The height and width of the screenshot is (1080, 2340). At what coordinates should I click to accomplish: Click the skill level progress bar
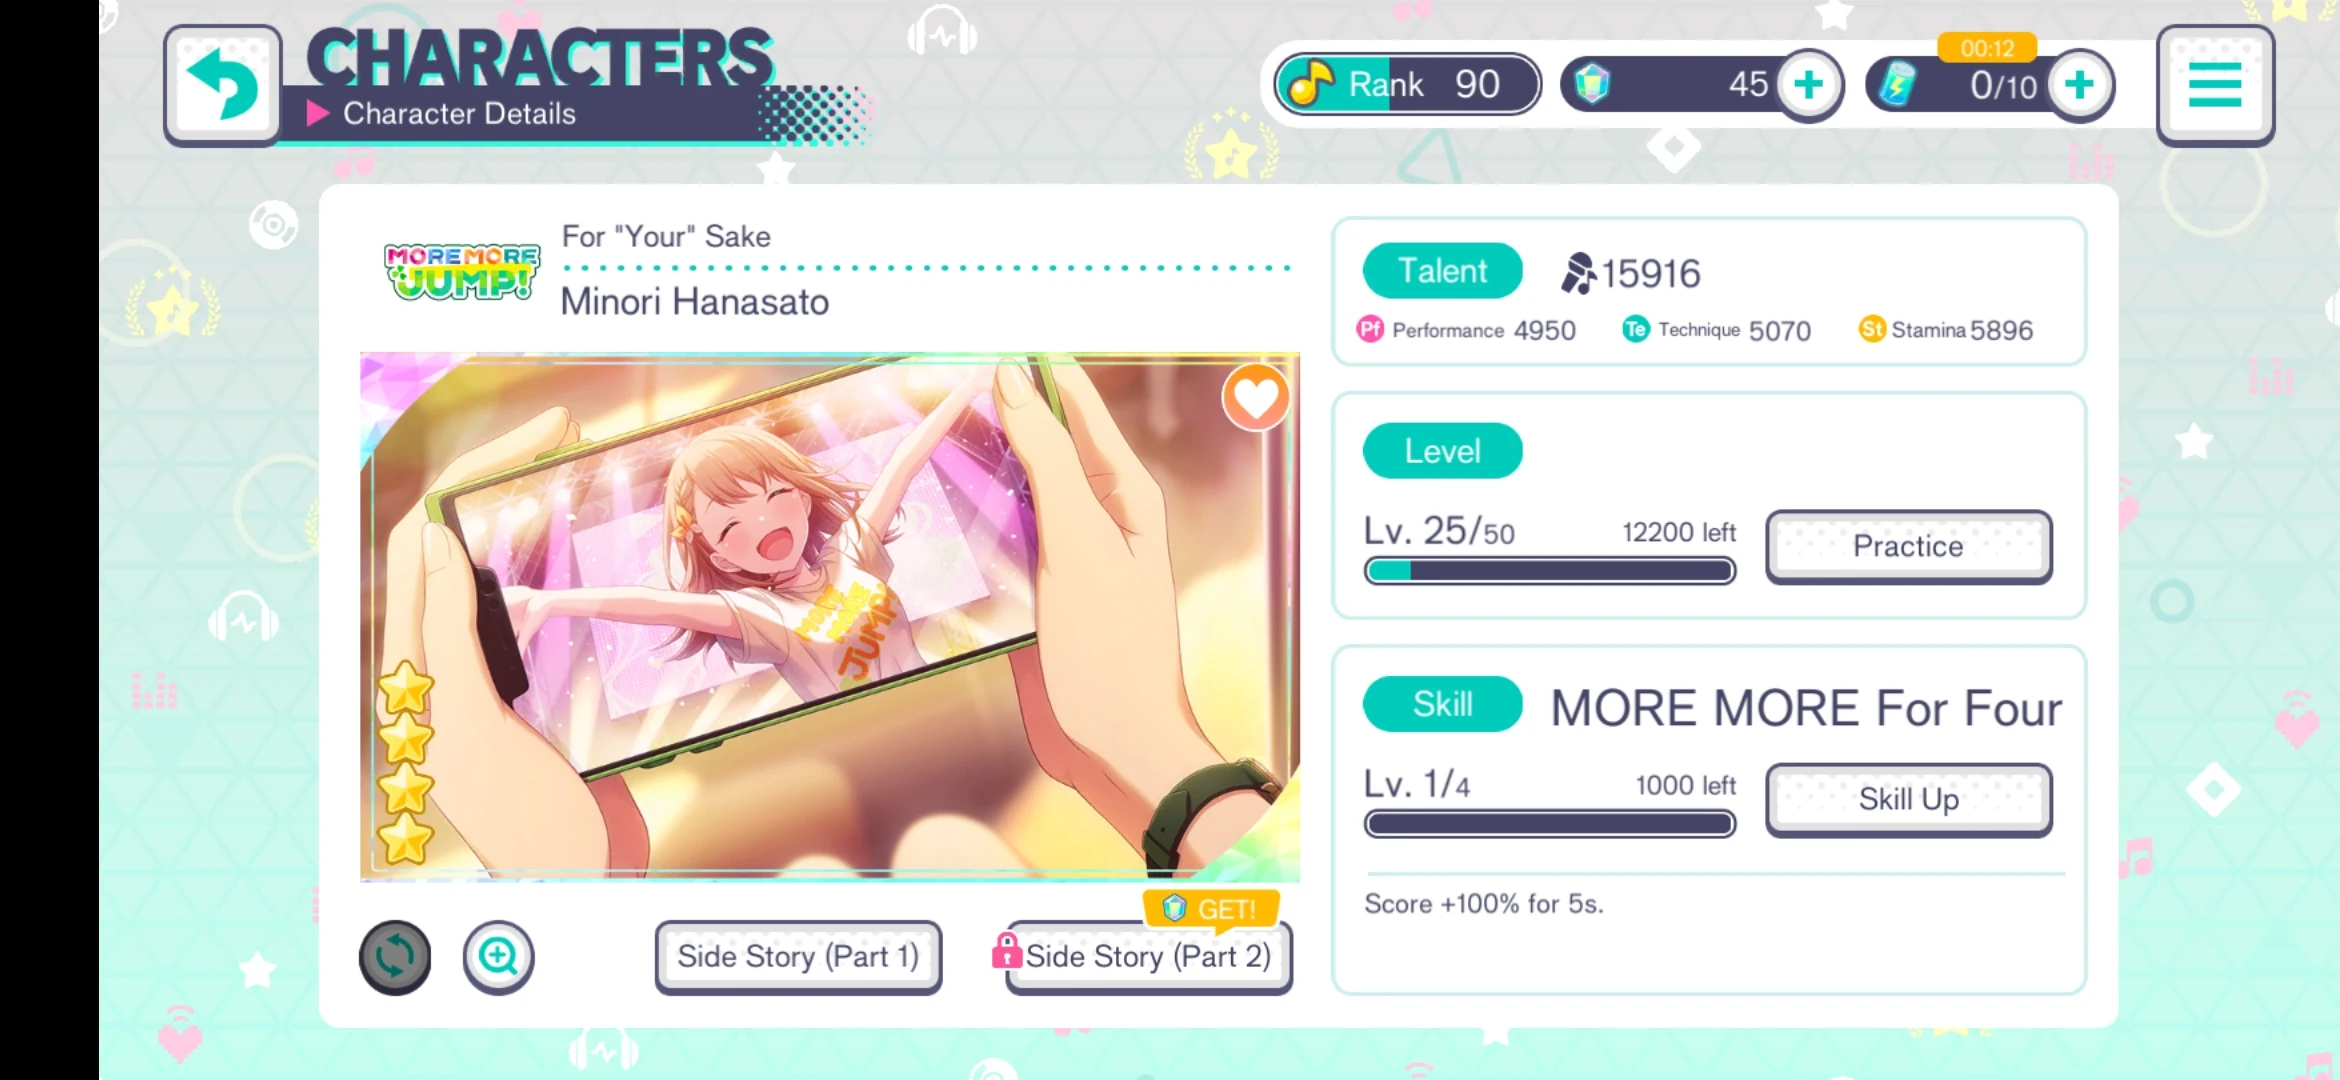pos(1550,824)
